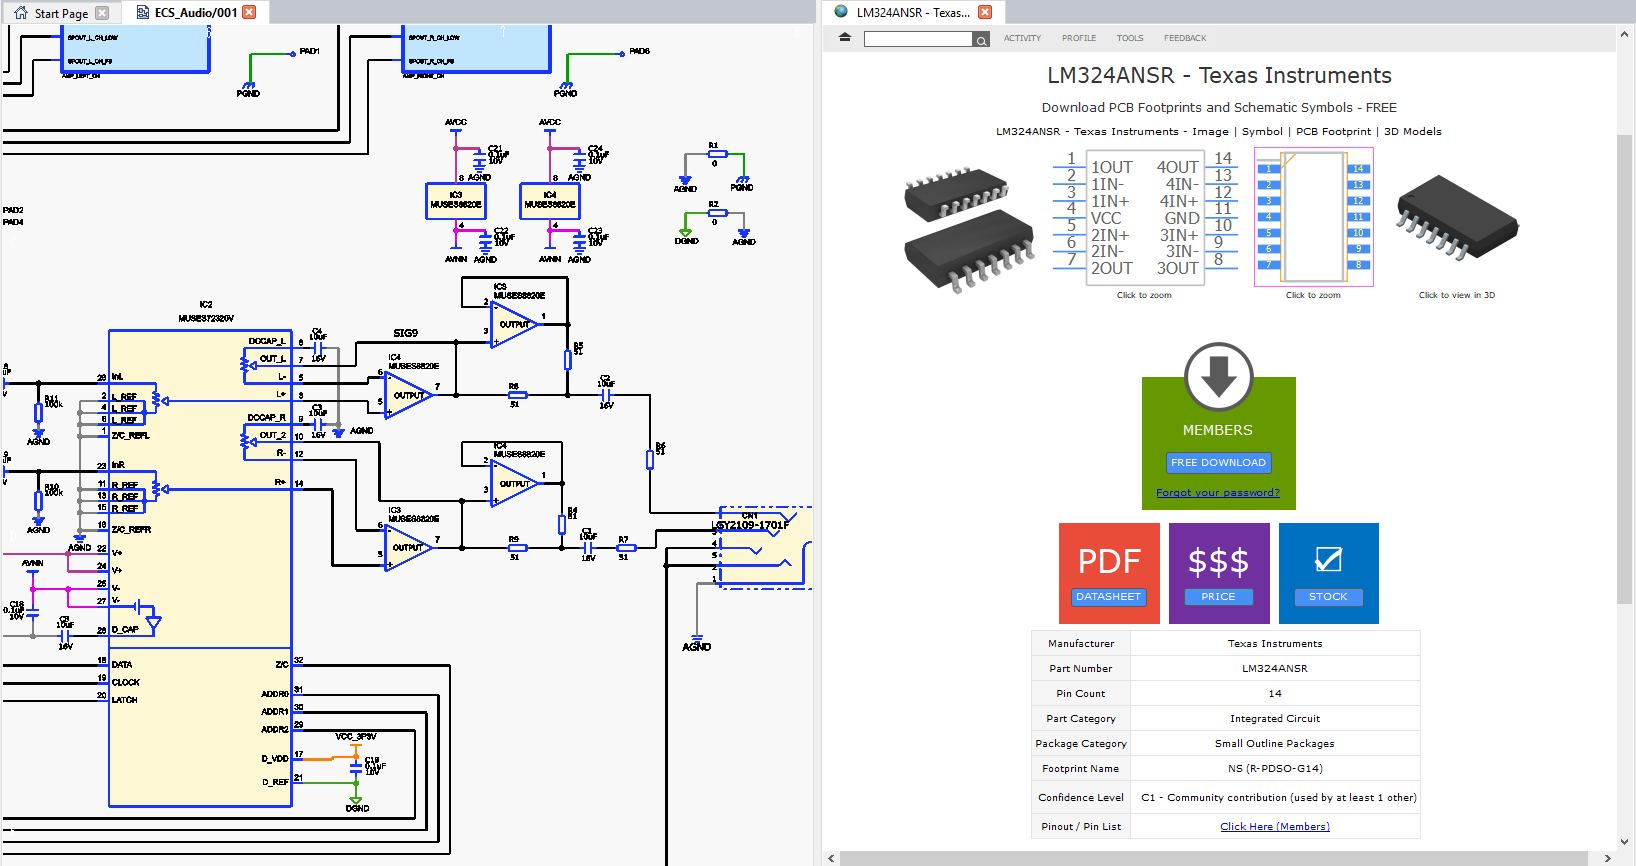The width and height of the screenshot is (1636, 866).
Task: Click the browser vertical scrollbar thumb
Action: (1624, 370)
